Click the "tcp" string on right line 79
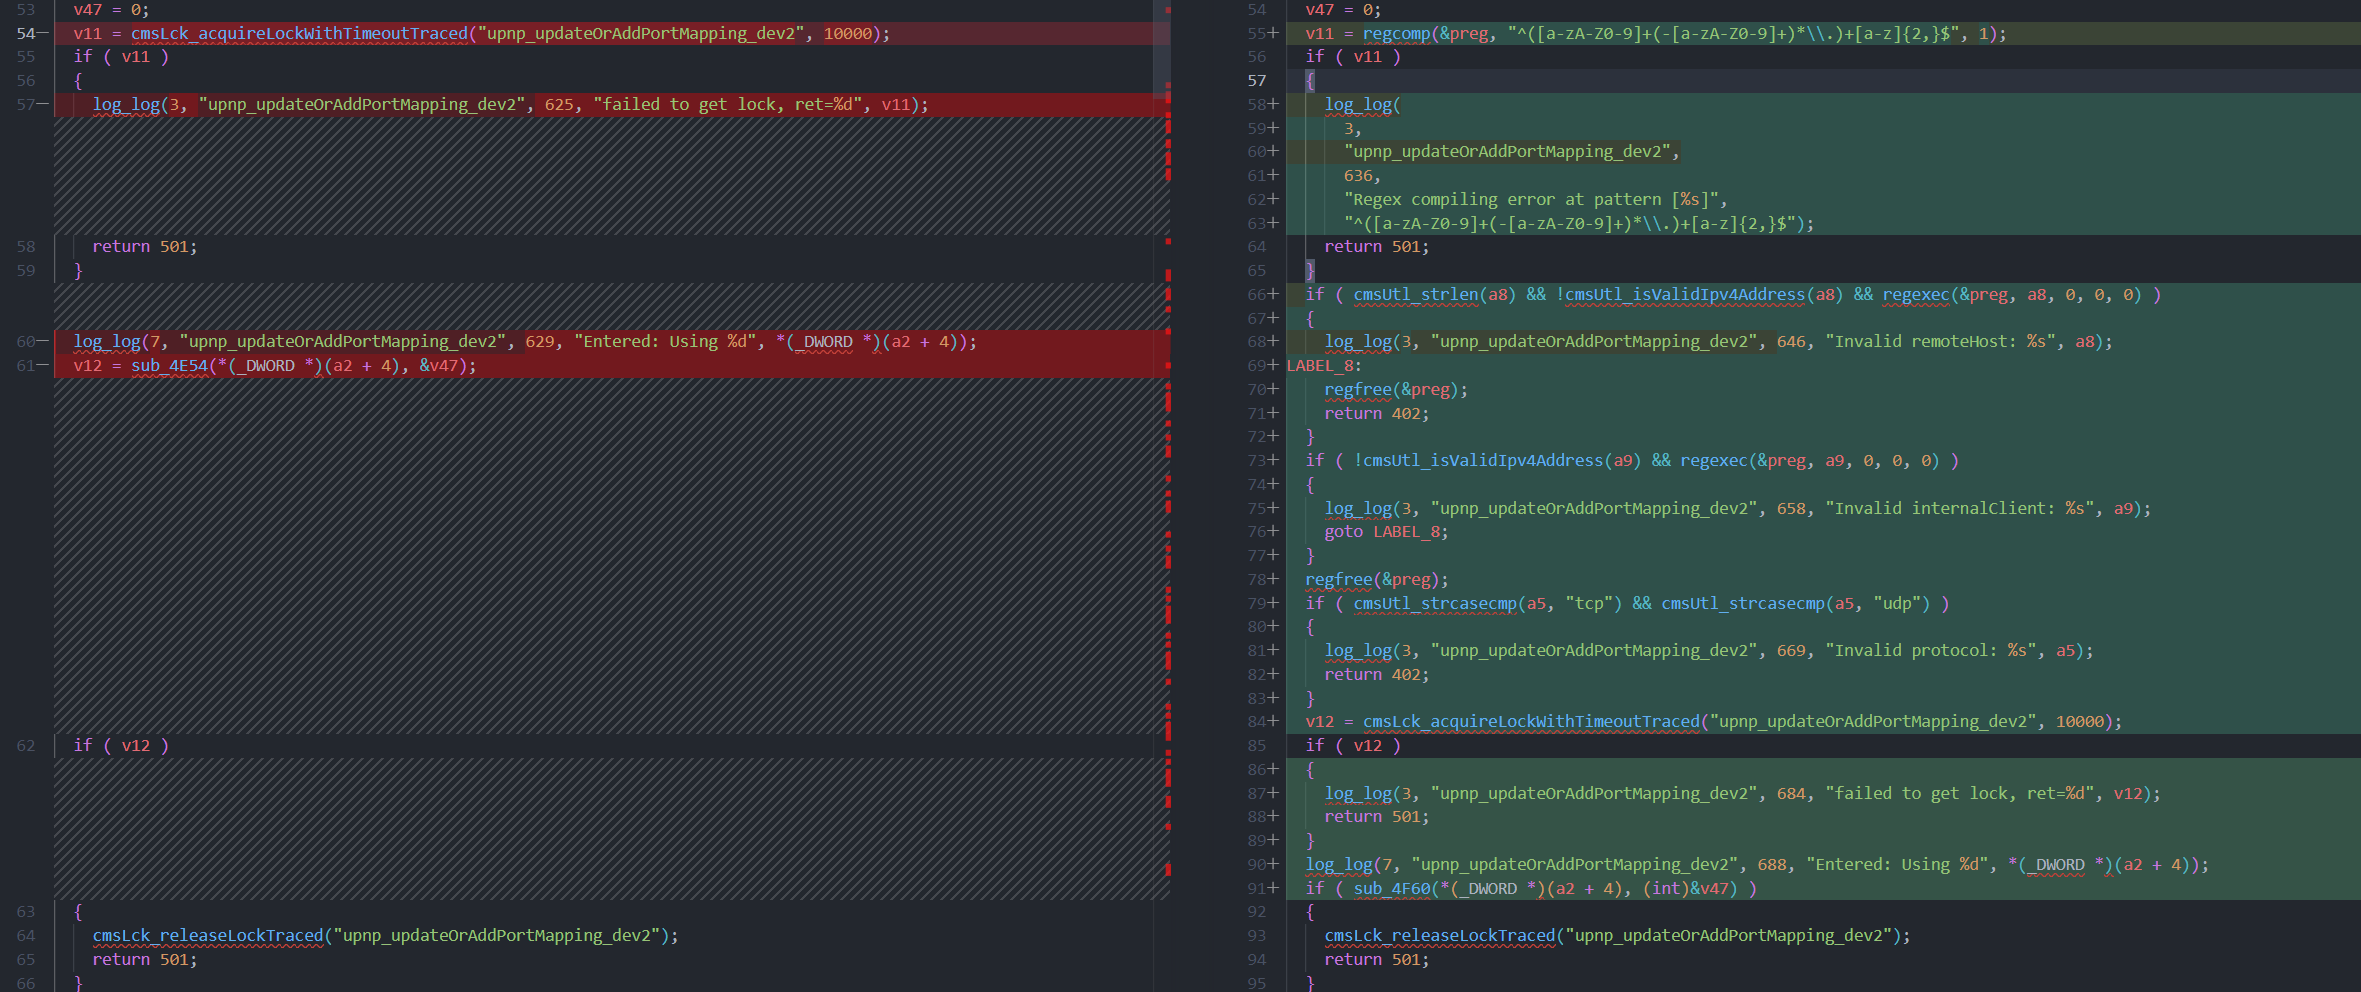The image size is (2361, 992). pos(1589,603)
